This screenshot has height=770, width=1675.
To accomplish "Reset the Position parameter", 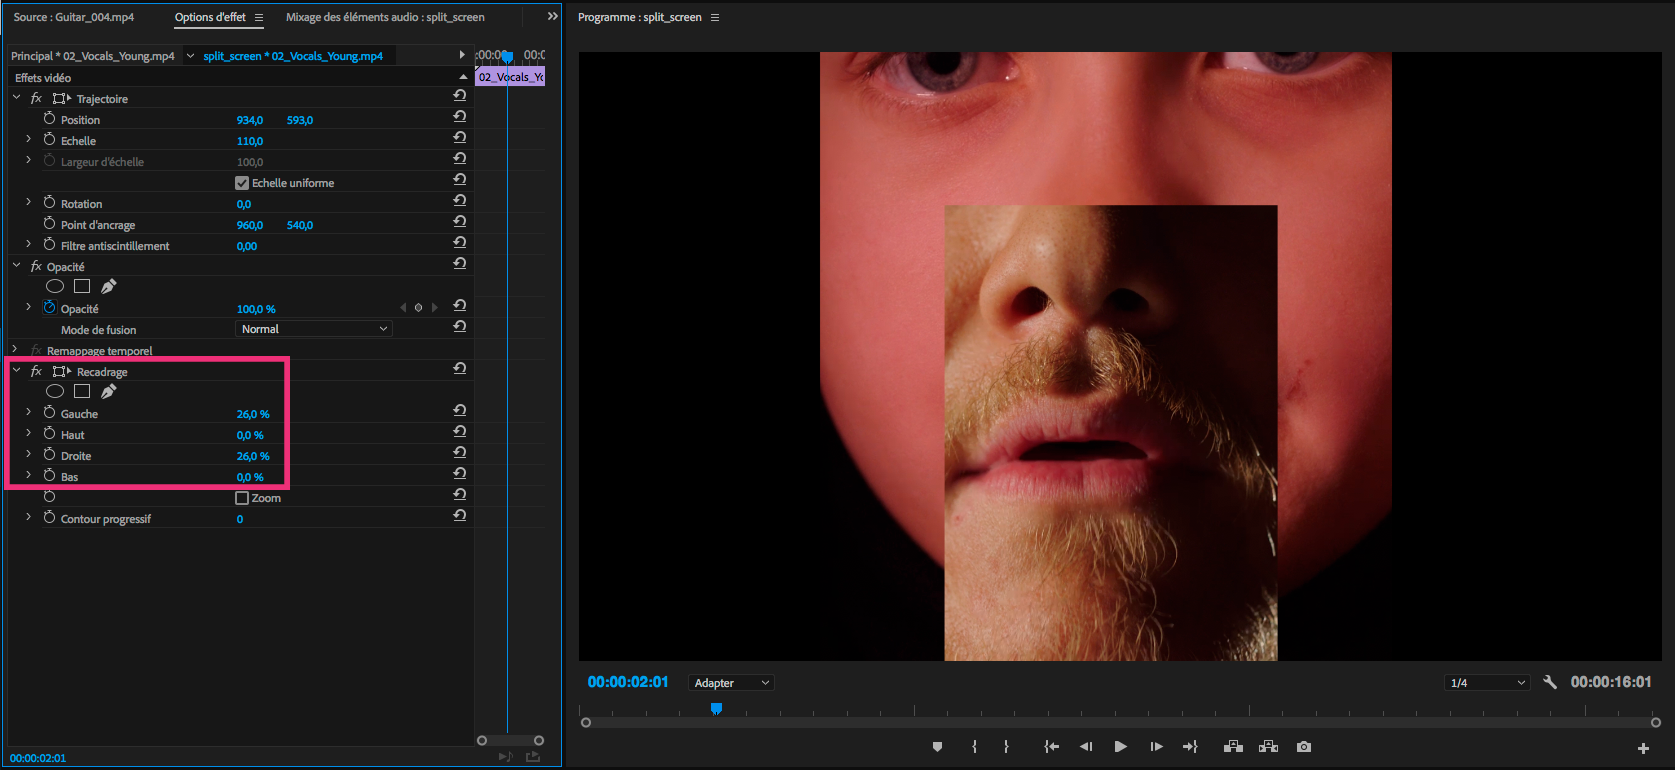I will [460, 116].
